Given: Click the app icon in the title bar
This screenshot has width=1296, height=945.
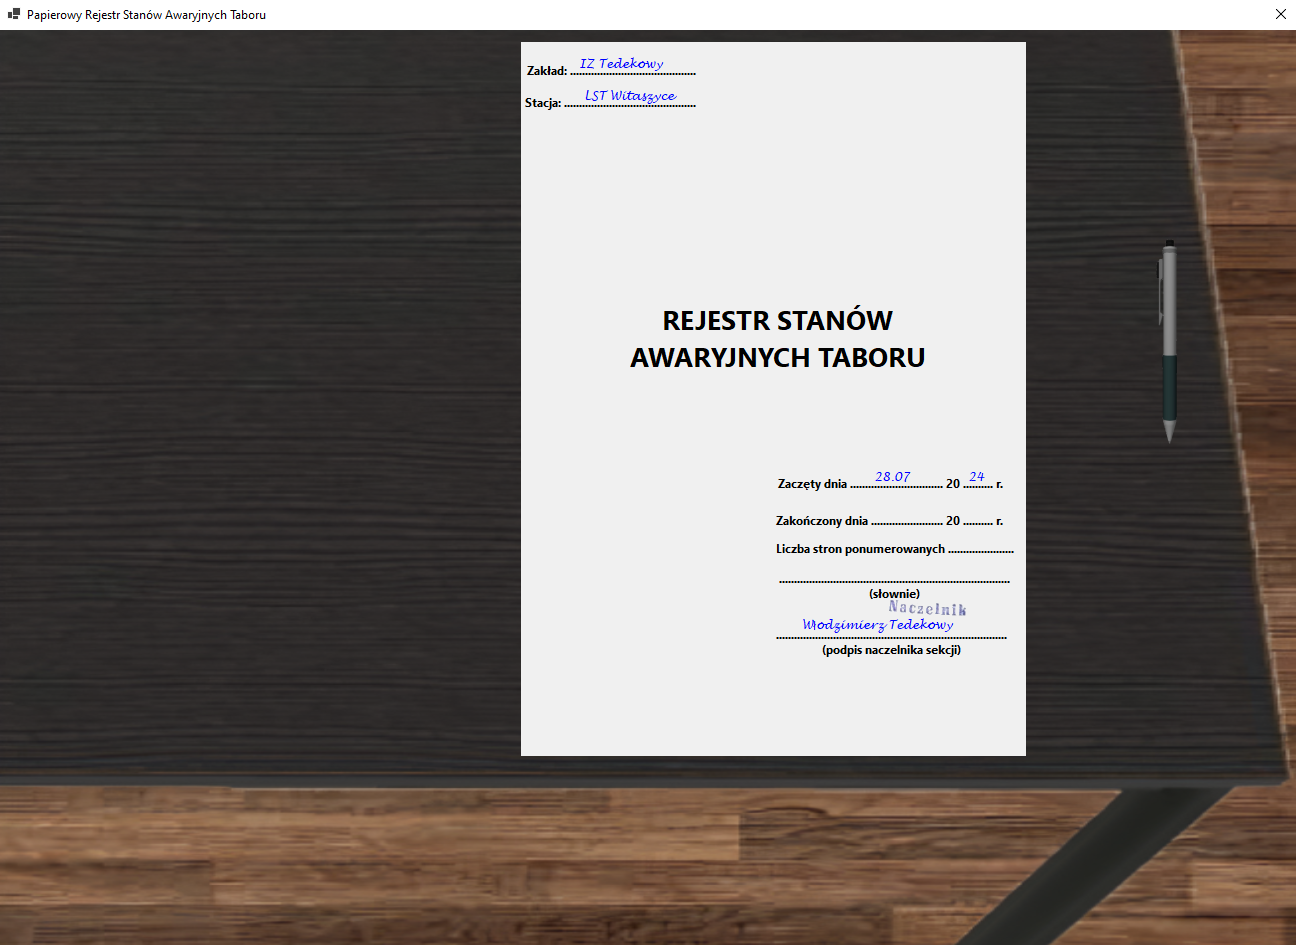Looking at the screenshot, I should coord(13,15).
